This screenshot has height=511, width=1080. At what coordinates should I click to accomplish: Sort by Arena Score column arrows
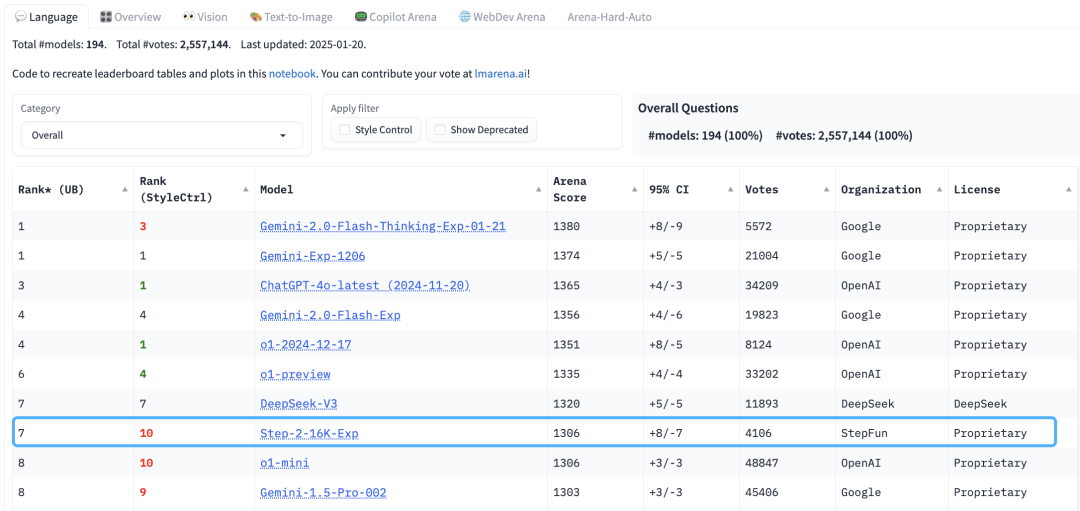pos(634,189)
